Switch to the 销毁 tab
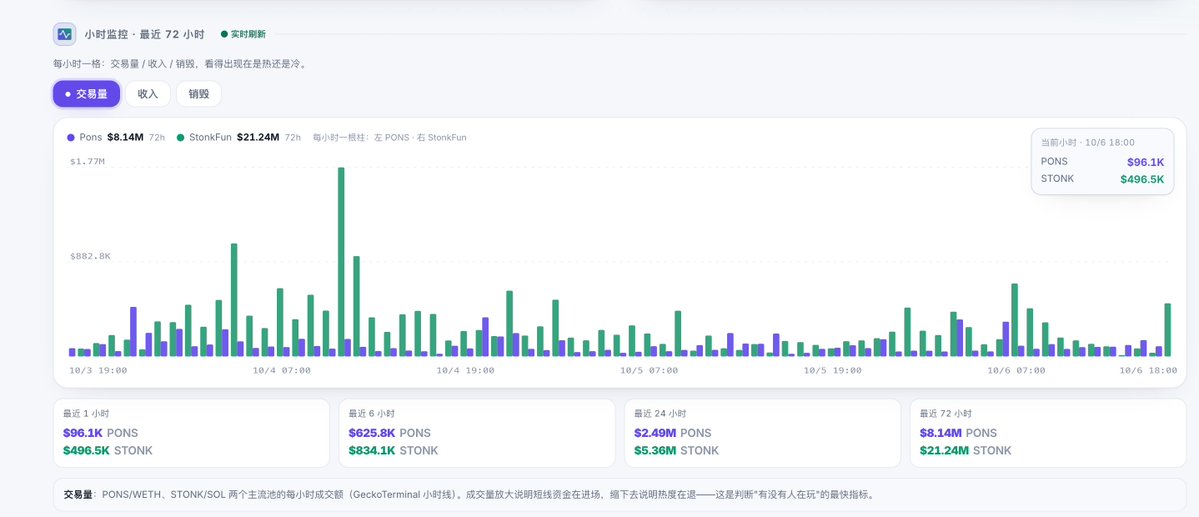 tap(199, 94)
